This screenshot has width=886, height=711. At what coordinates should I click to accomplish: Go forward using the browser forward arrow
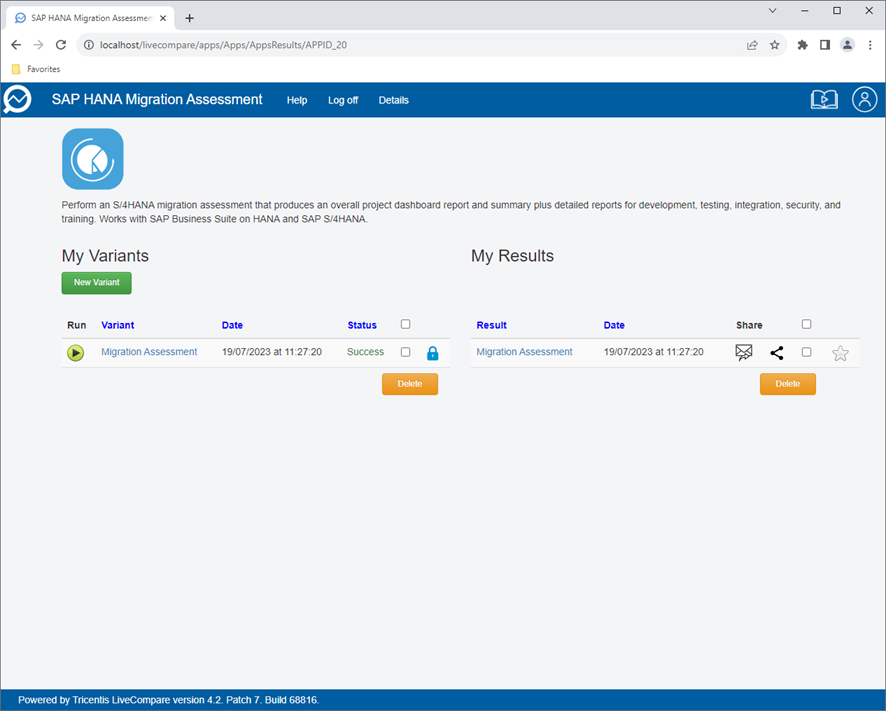click(38, 45)
